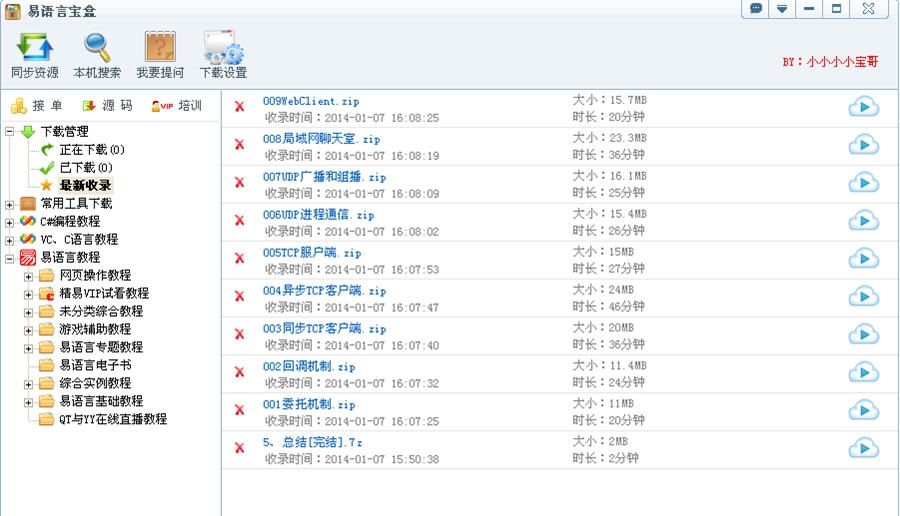Open 5、总结[完结].7z file link
900x516 pixels.
point(313,442)
